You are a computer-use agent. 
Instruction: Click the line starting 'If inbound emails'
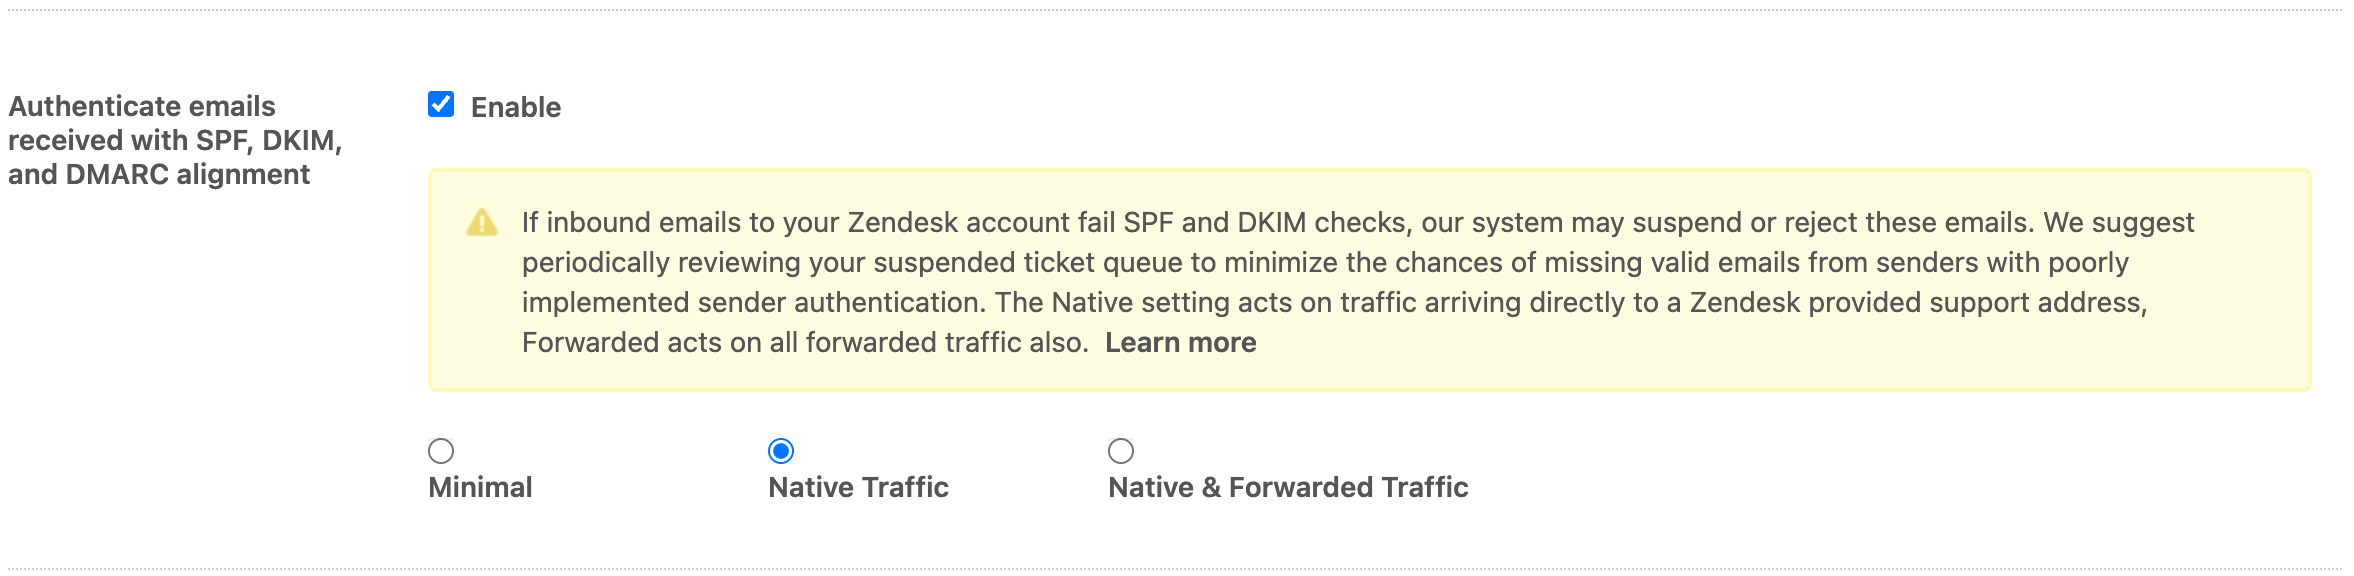[x=1358, y=222]
